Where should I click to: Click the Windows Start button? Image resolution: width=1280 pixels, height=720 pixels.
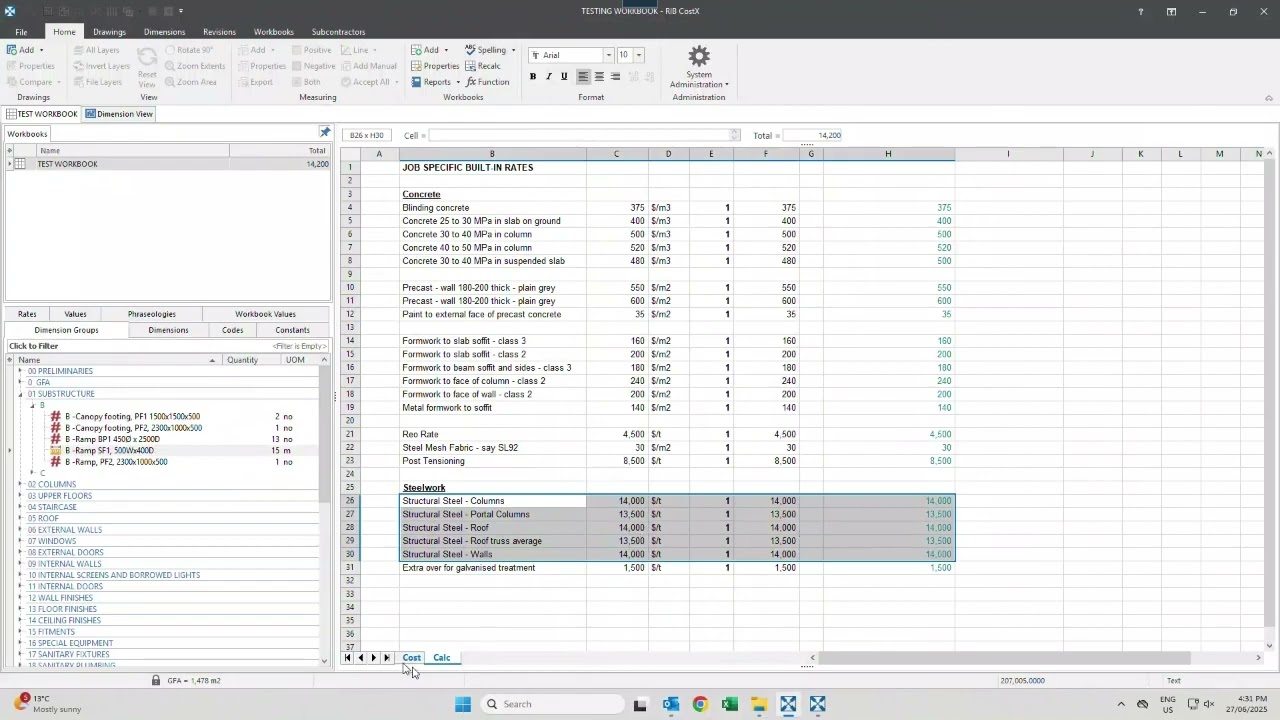[463, 705]
